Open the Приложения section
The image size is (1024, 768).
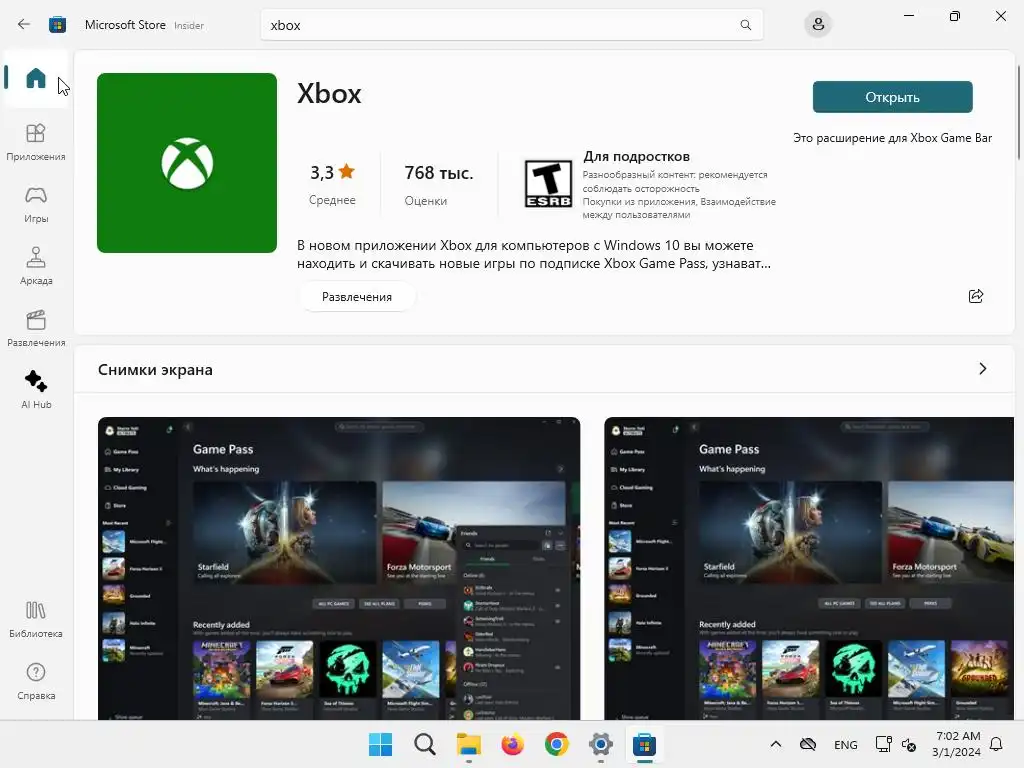coord(36,142)
